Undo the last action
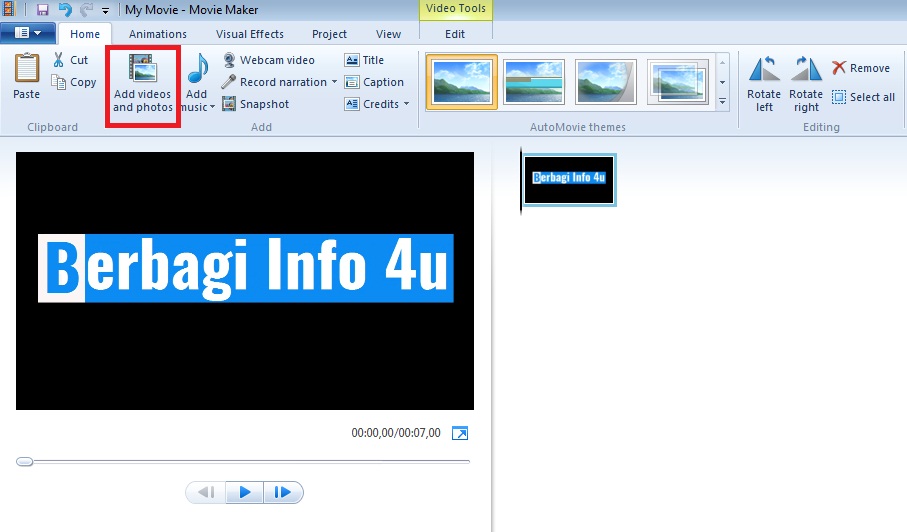 tap(65, 9)
